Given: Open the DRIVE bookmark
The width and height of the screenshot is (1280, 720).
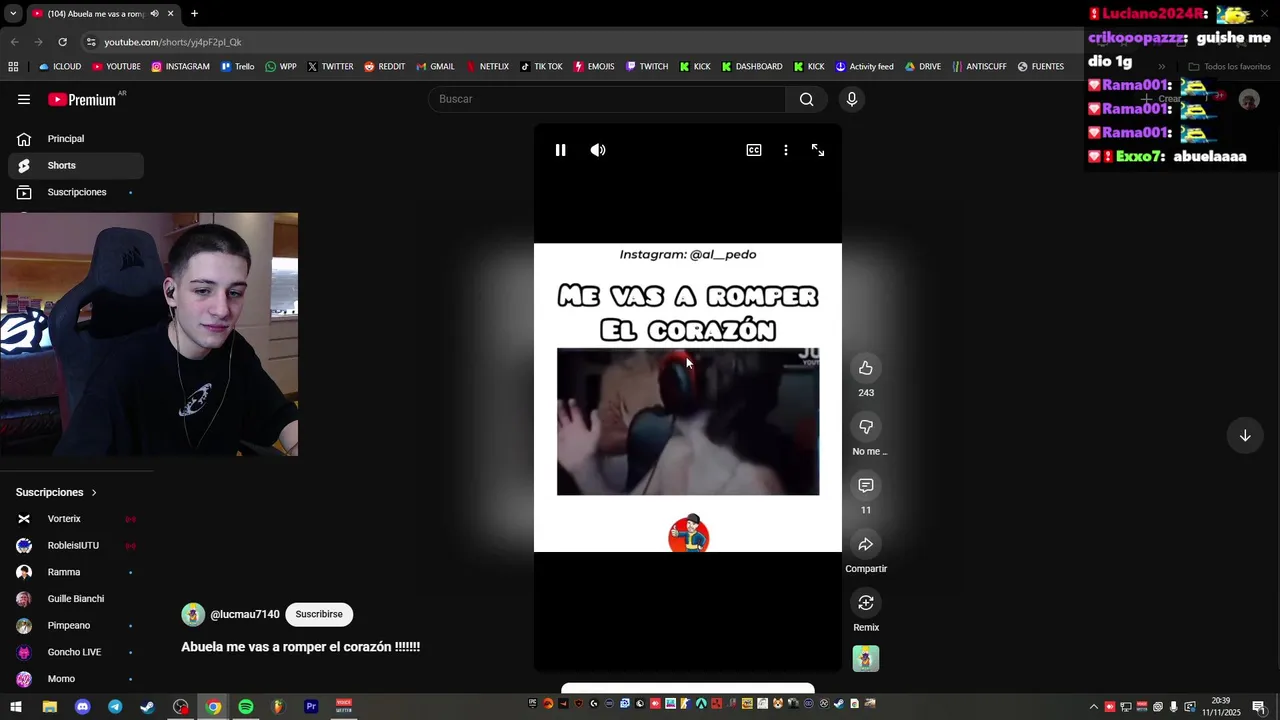Looking at the screenshot, I should point(923,67).
